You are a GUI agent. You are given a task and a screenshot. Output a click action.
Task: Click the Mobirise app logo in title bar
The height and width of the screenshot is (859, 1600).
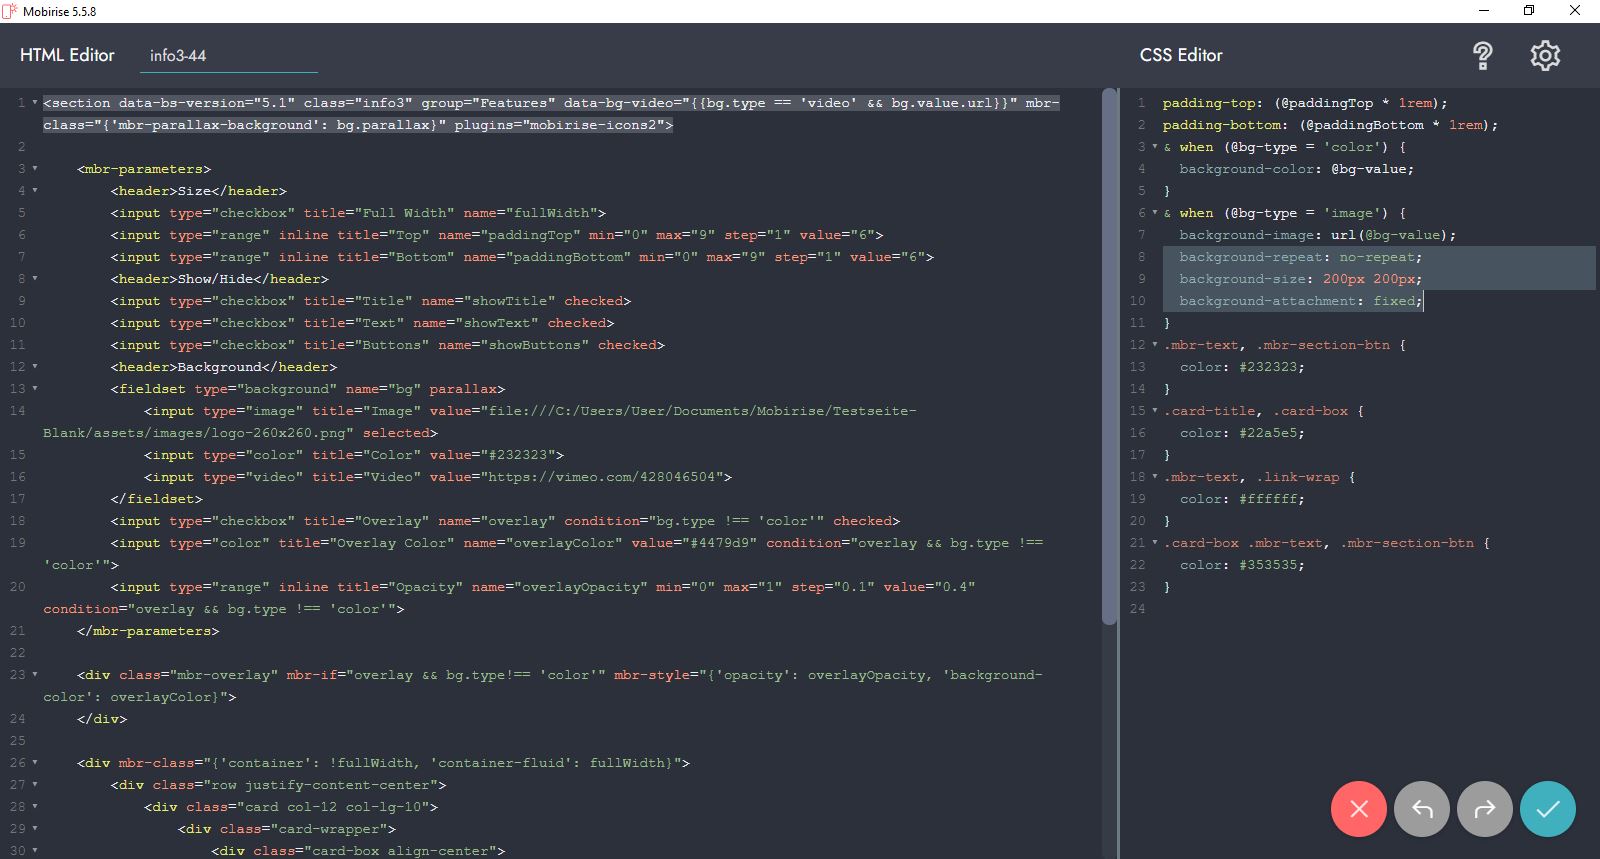pos(10,11)
